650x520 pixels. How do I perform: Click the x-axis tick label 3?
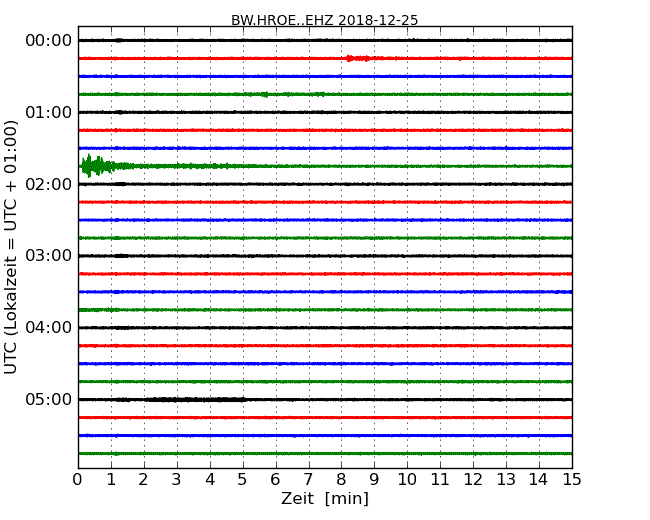point(177,480)
